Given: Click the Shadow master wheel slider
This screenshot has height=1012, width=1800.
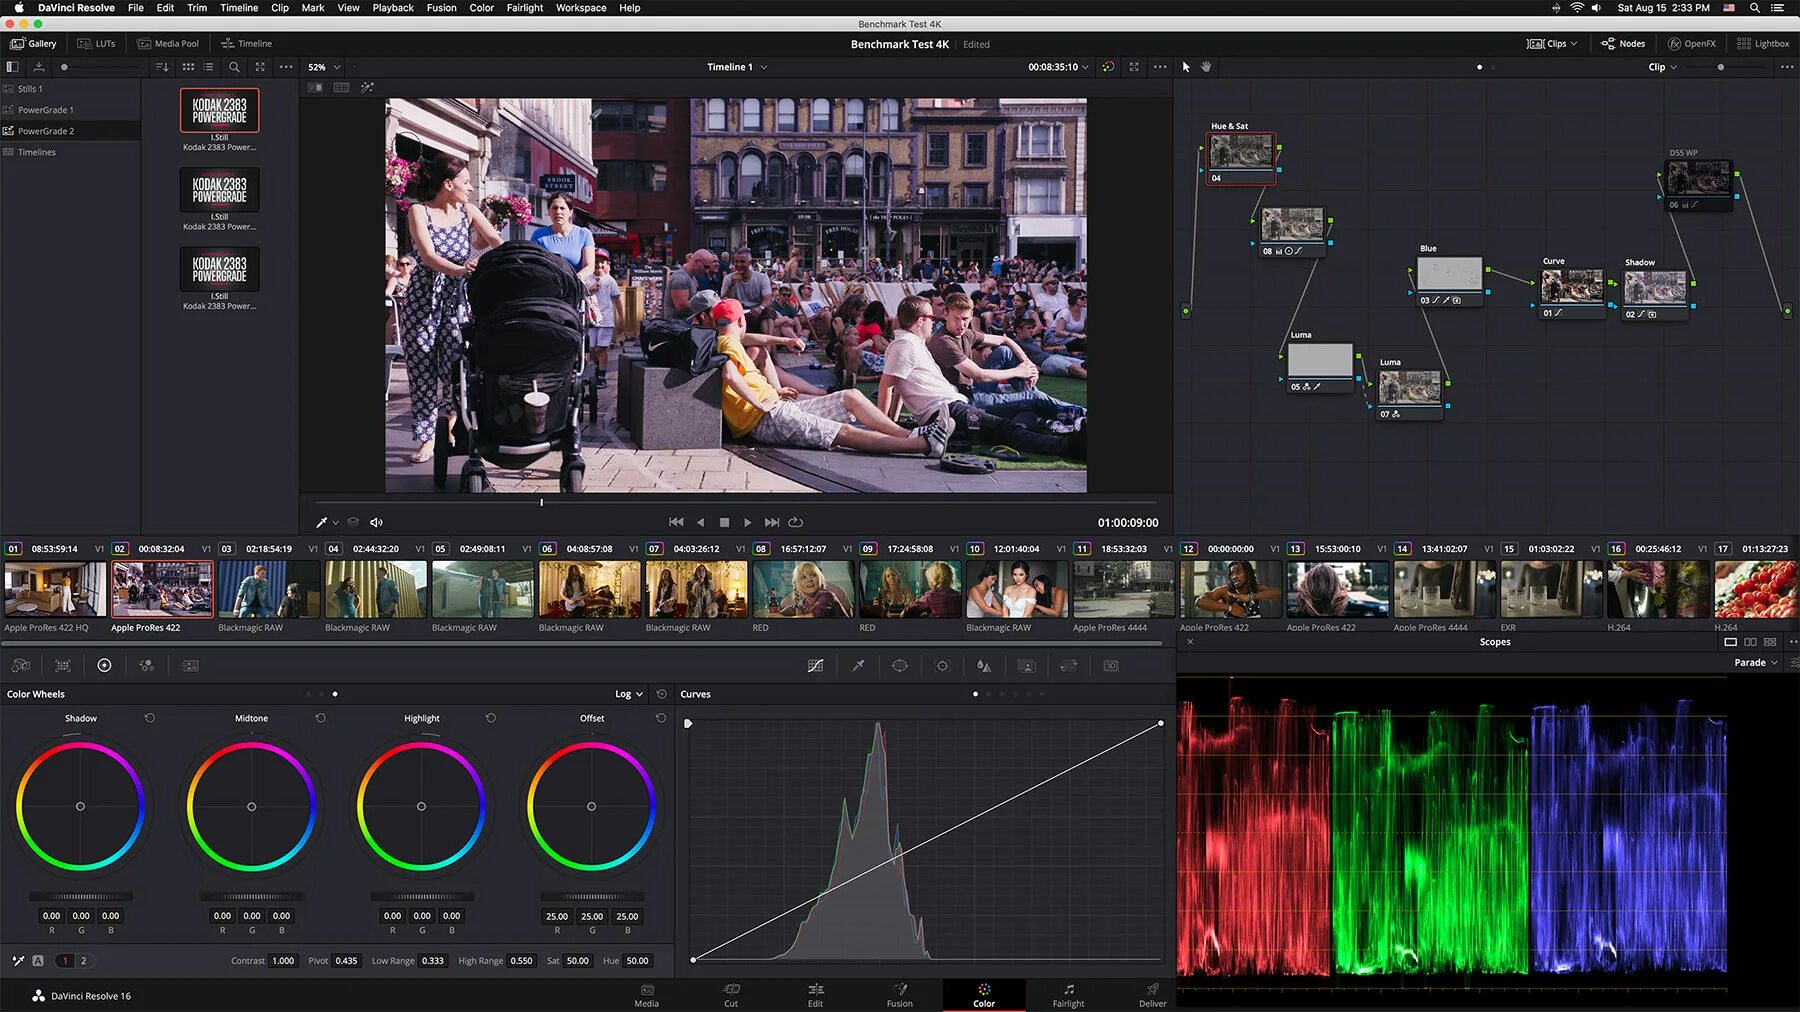Looking at the screenshot, I should point(81,896).
